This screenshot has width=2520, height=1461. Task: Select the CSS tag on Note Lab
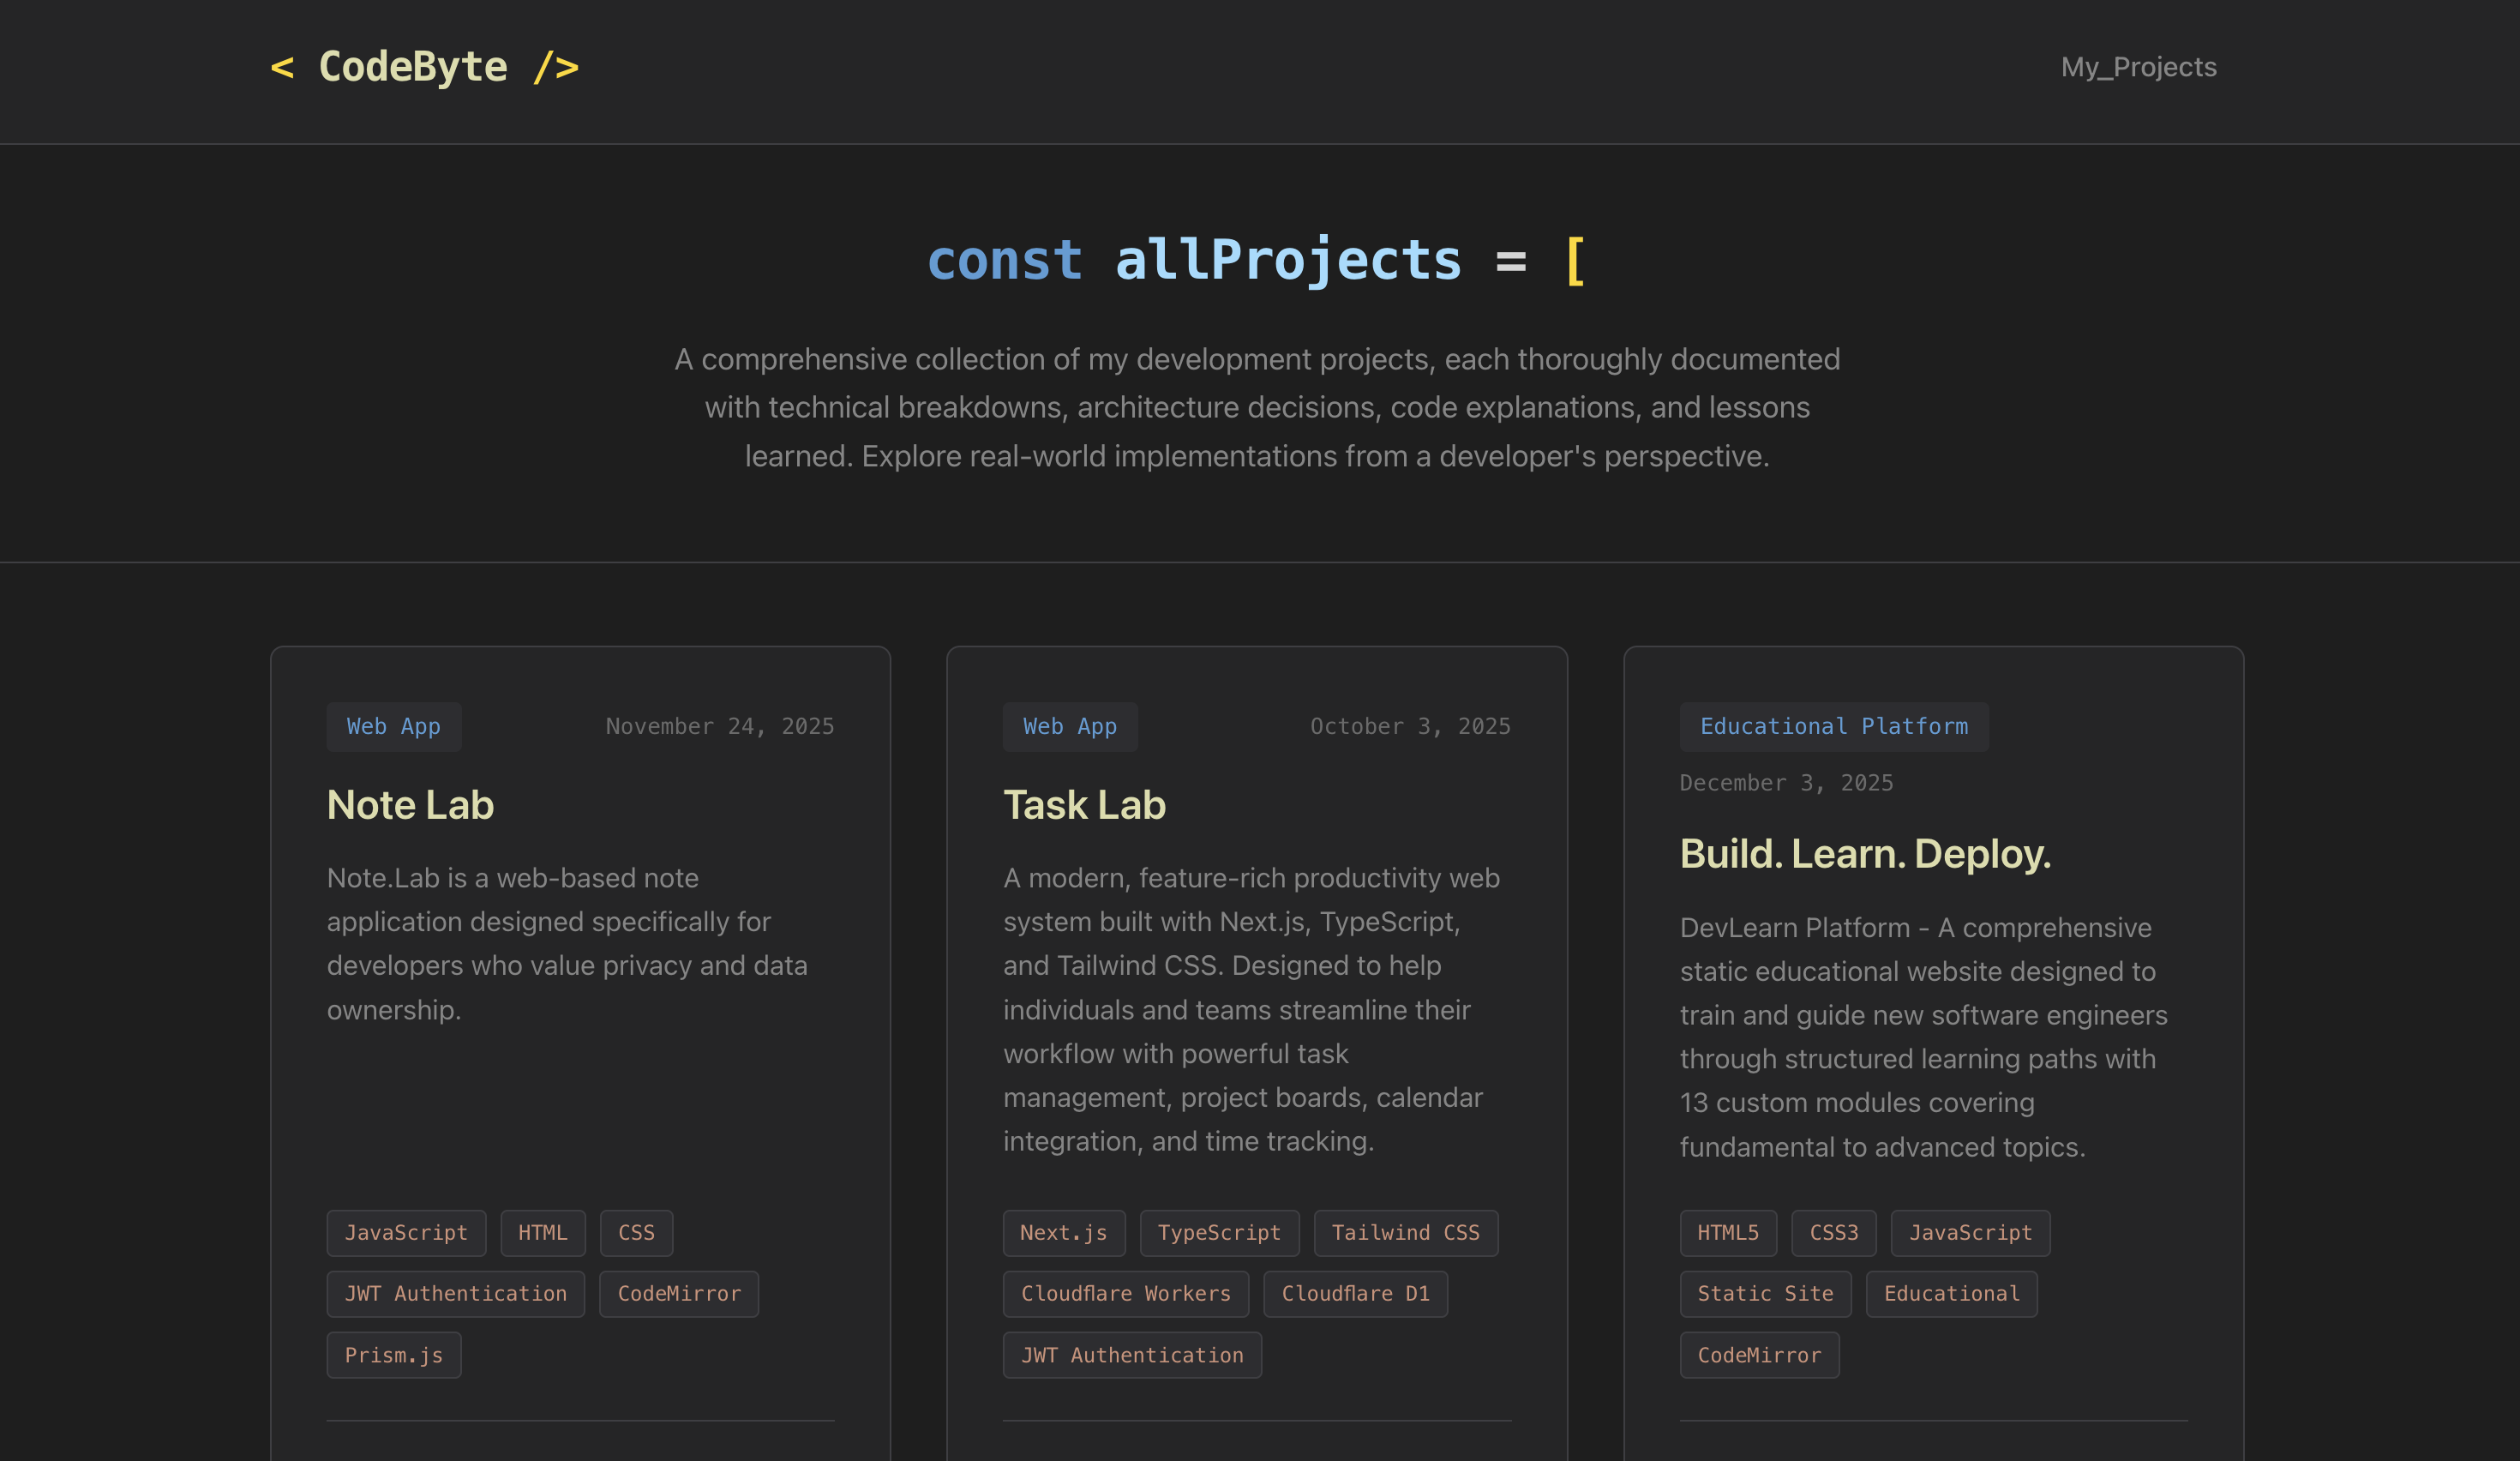(636, 1233)
